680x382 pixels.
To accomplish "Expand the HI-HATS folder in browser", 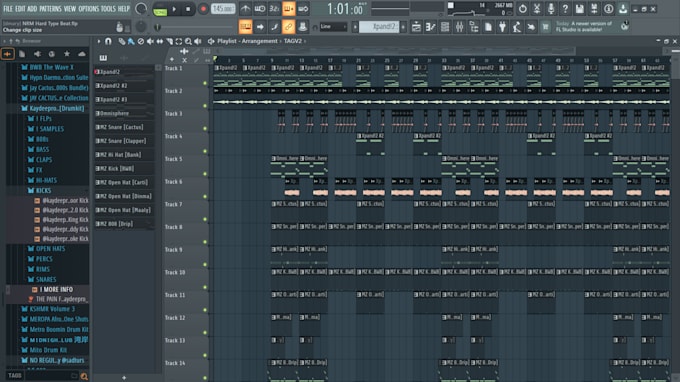I will click(x=46, y=180).
